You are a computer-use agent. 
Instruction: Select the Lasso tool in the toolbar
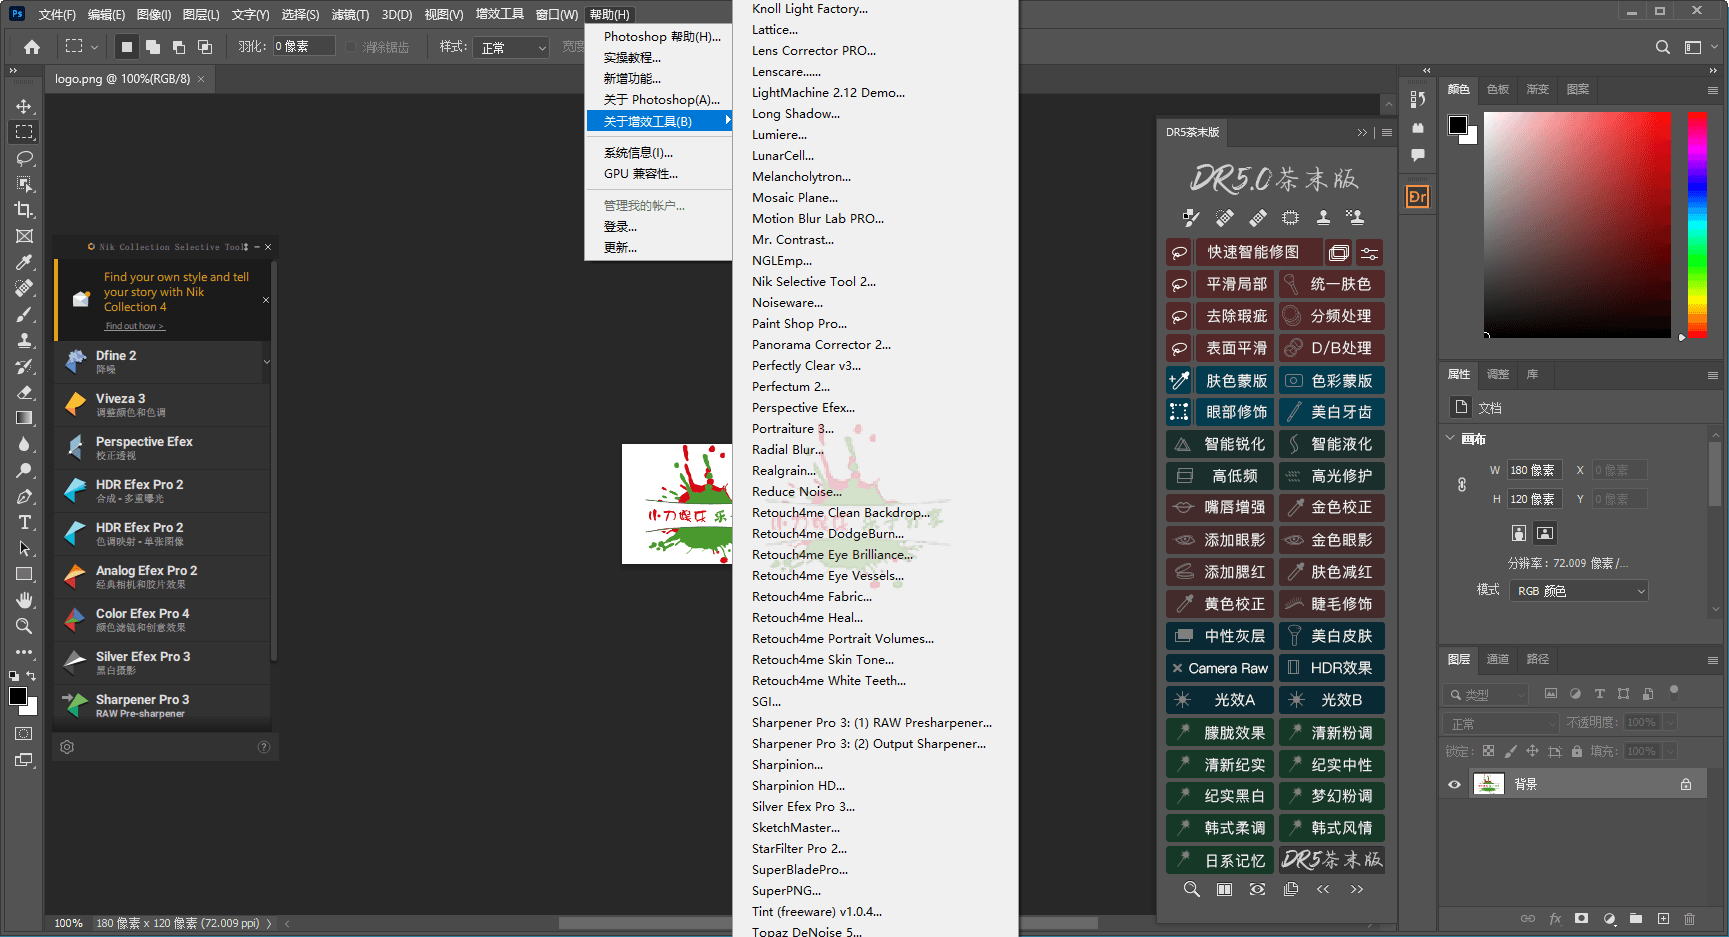coord(25,158)
